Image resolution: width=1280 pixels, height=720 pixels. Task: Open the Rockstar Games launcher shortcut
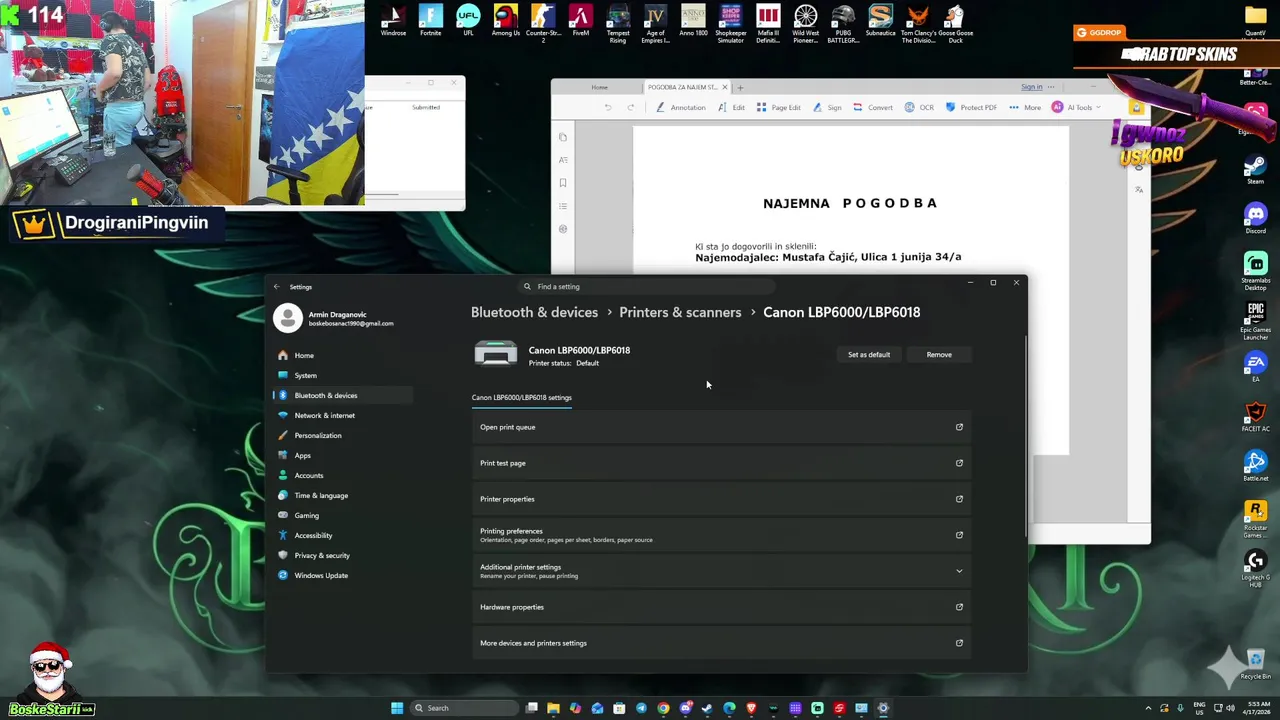(x=1255, y=519)
